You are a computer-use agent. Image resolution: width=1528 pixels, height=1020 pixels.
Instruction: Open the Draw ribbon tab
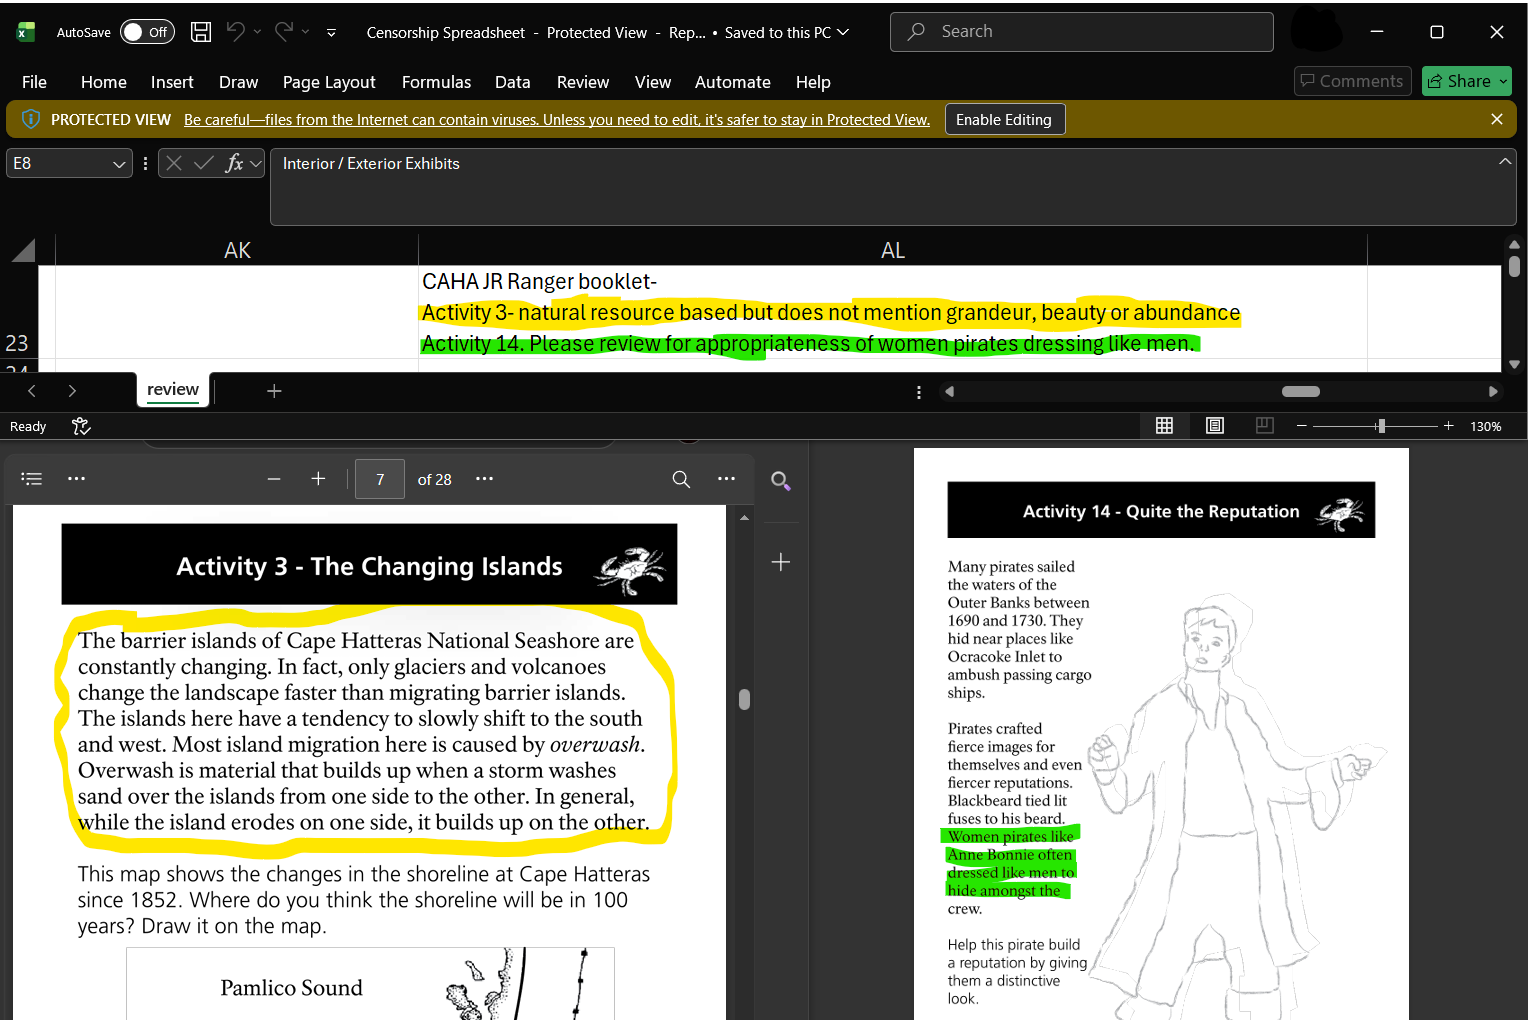pyautogui.click(x=238, y=82)
